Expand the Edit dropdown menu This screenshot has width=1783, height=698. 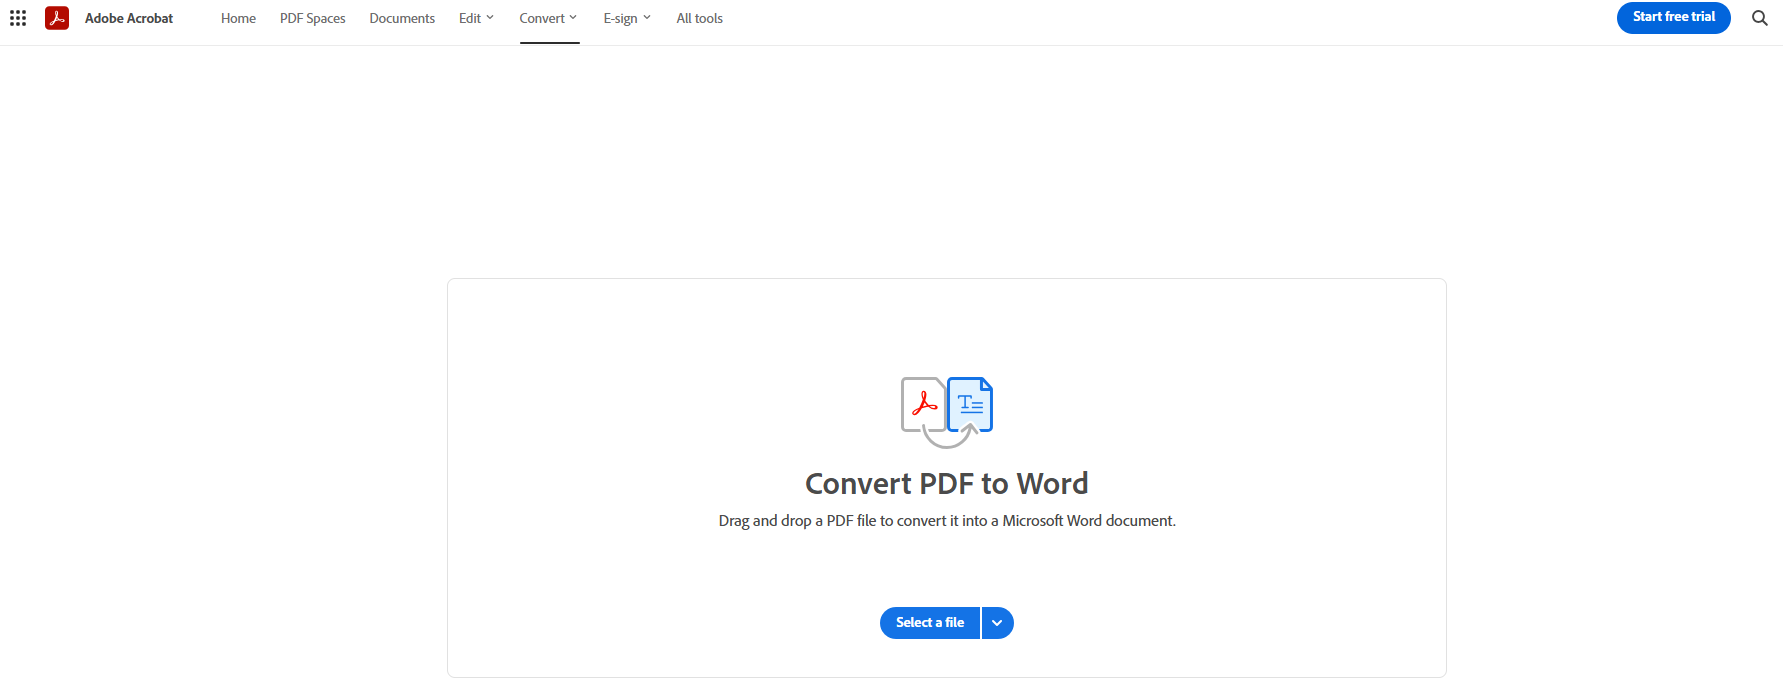click(x=476, y=18)
